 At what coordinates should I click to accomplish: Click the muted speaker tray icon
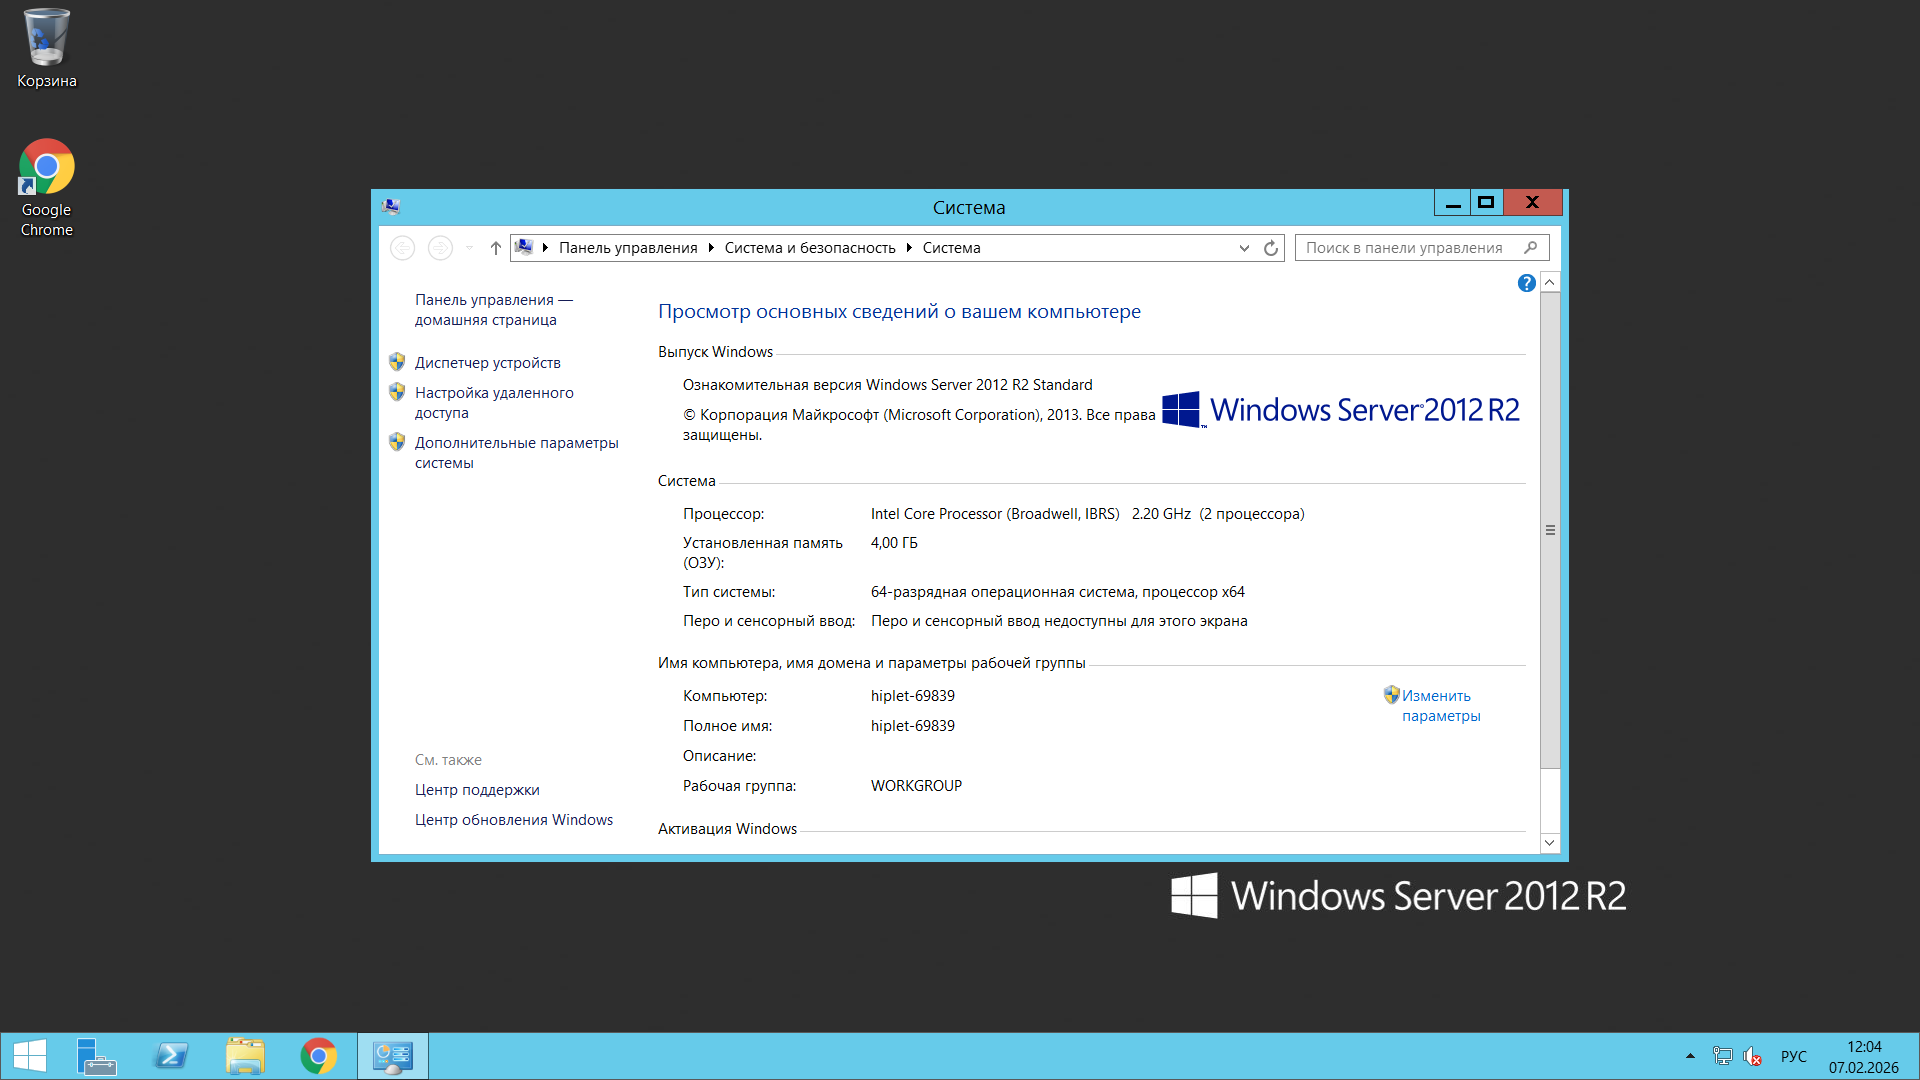[x=1752, y=1056]
